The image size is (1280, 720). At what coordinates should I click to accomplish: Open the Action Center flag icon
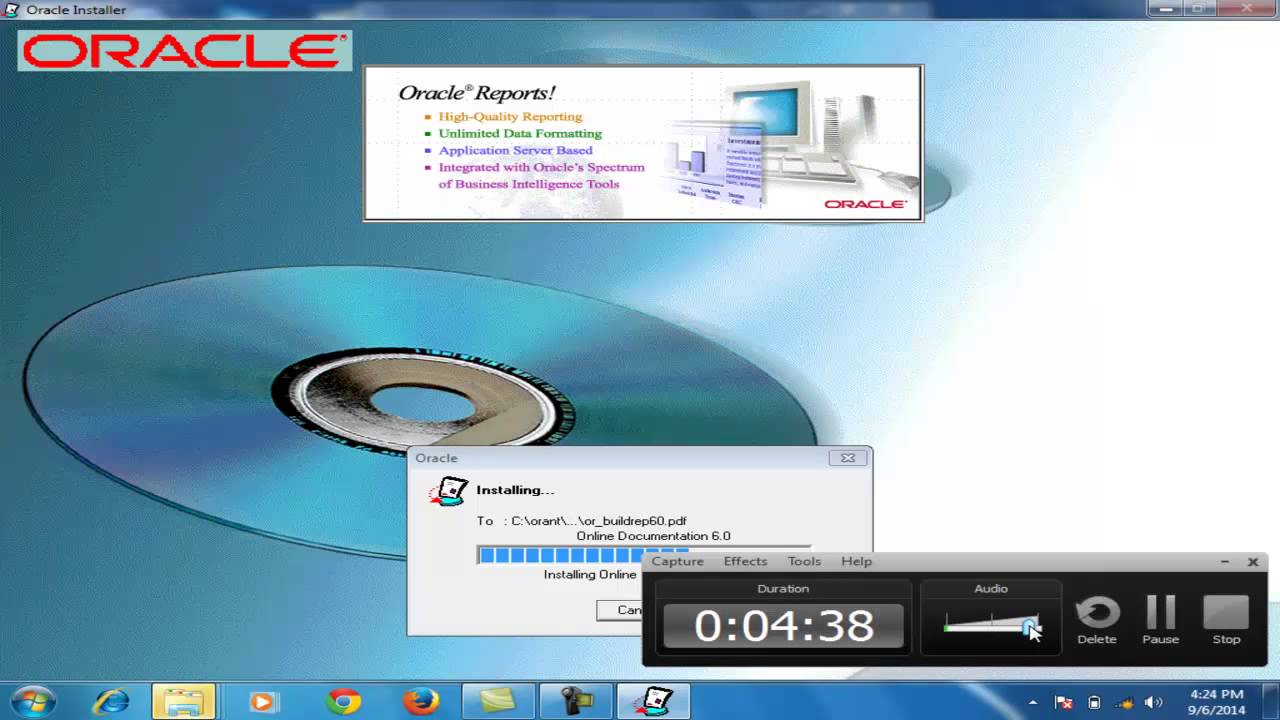1064,702
